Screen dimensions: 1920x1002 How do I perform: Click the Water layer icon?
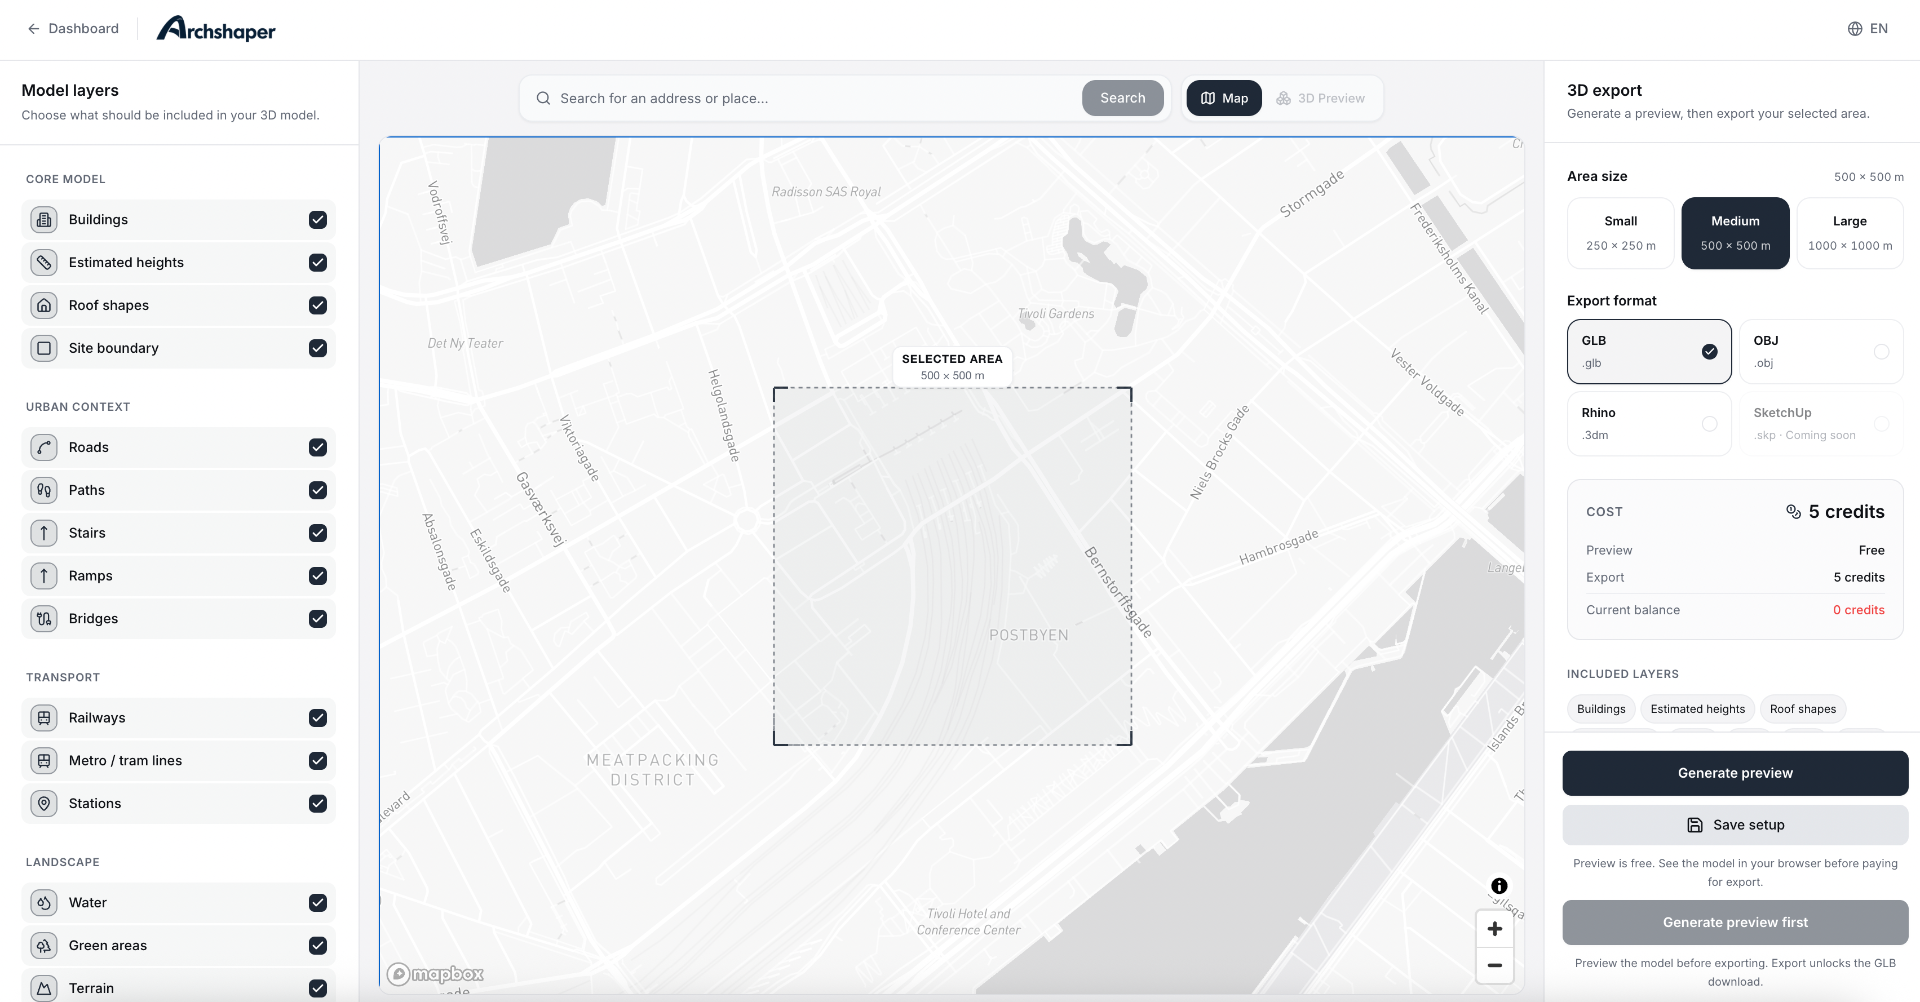pyautogui.click(x=44, y=903)
